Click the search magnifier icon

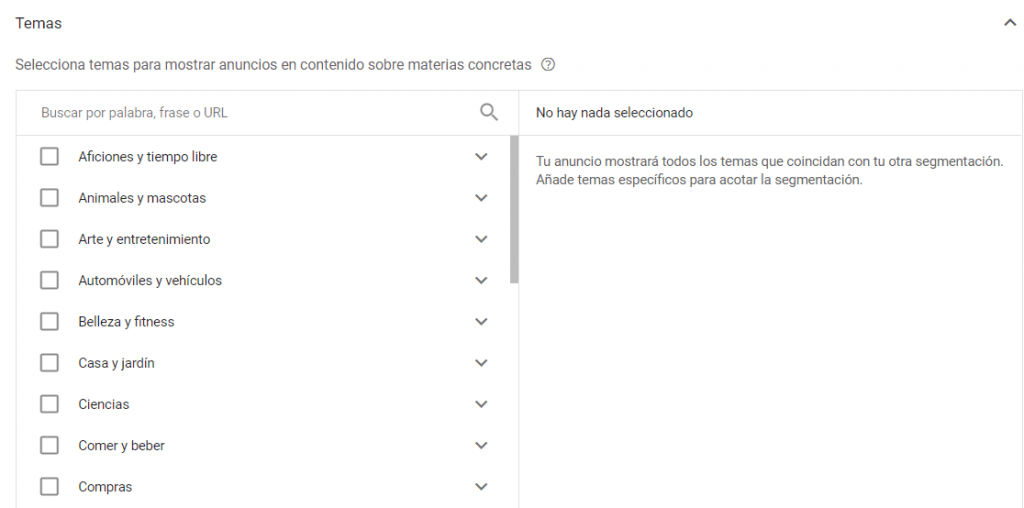pyautogui.click(x=488, y=112)
